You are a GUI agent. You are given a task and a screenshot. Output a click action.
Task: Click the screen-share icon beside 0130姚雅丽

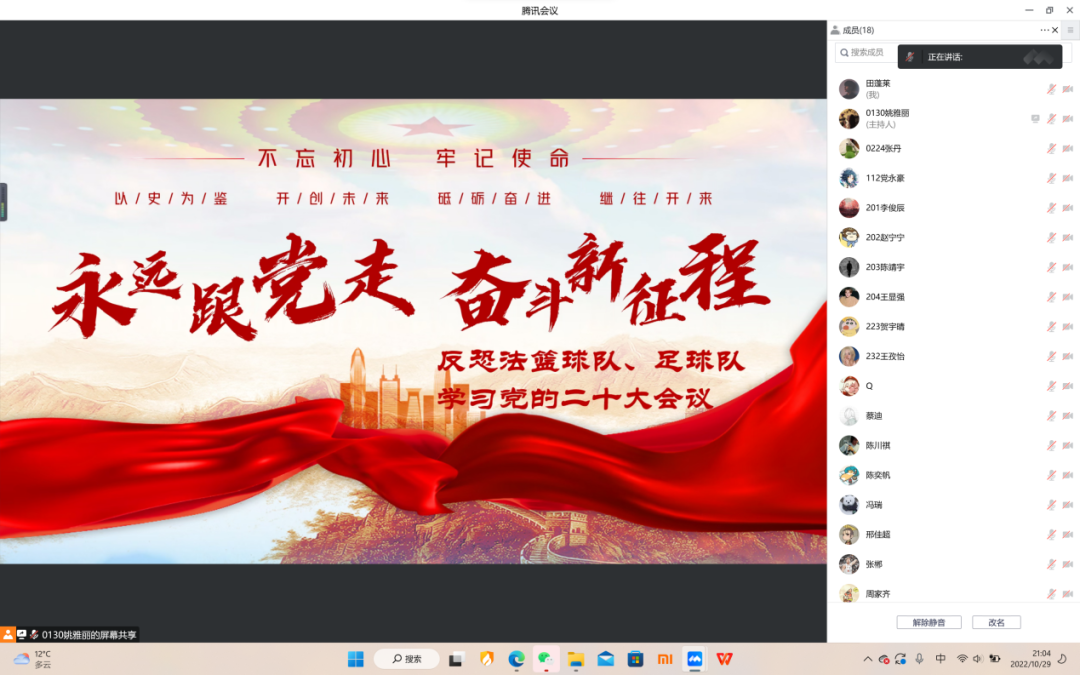[1035, 119]
